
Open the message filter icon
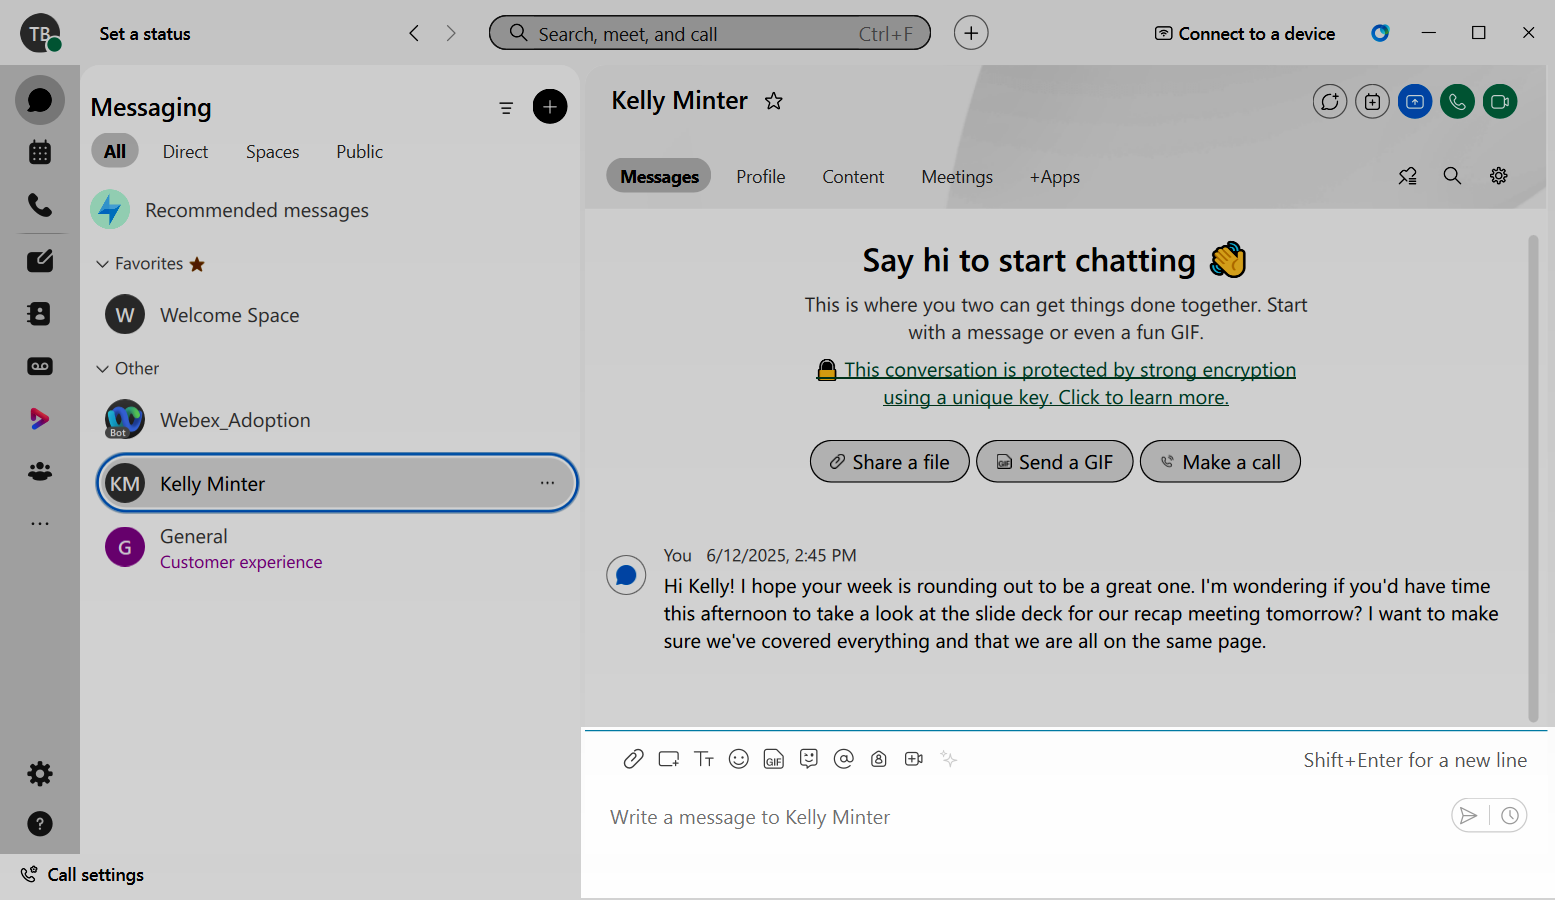click(x=506, y=108)
